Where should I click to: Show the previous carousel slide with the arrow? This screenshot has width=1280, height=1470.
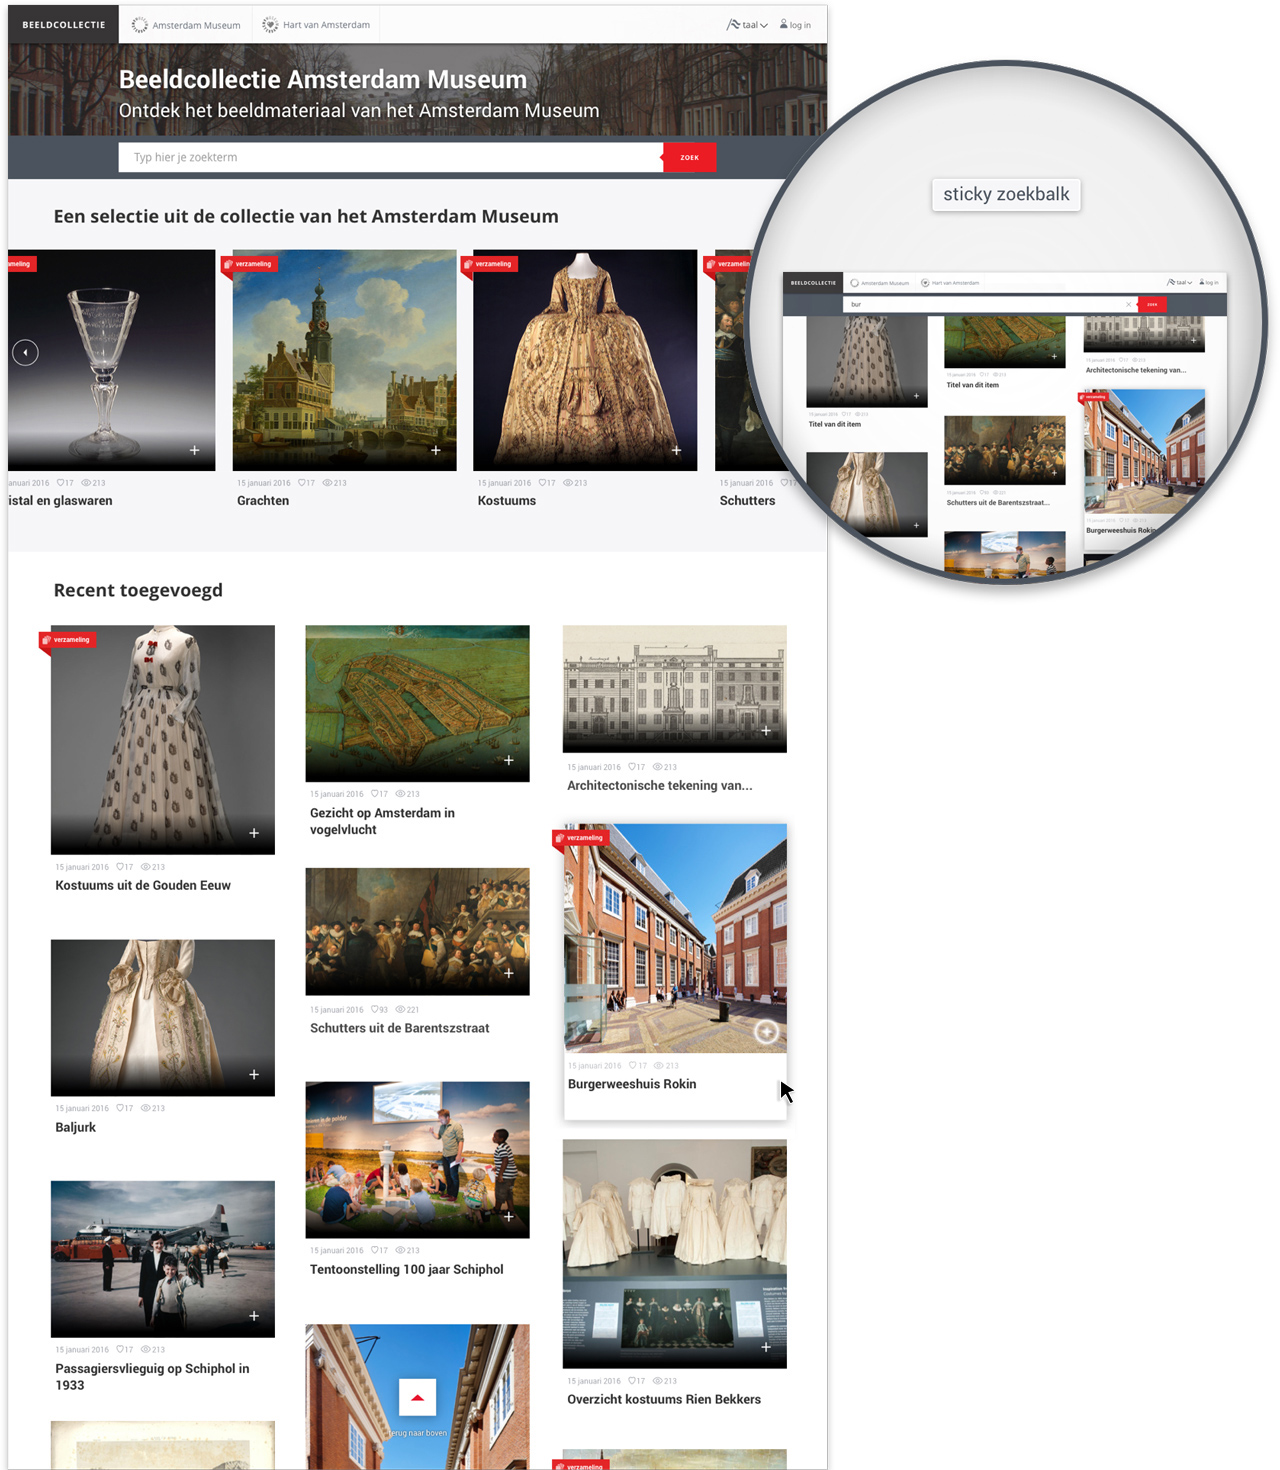[25, 352]
